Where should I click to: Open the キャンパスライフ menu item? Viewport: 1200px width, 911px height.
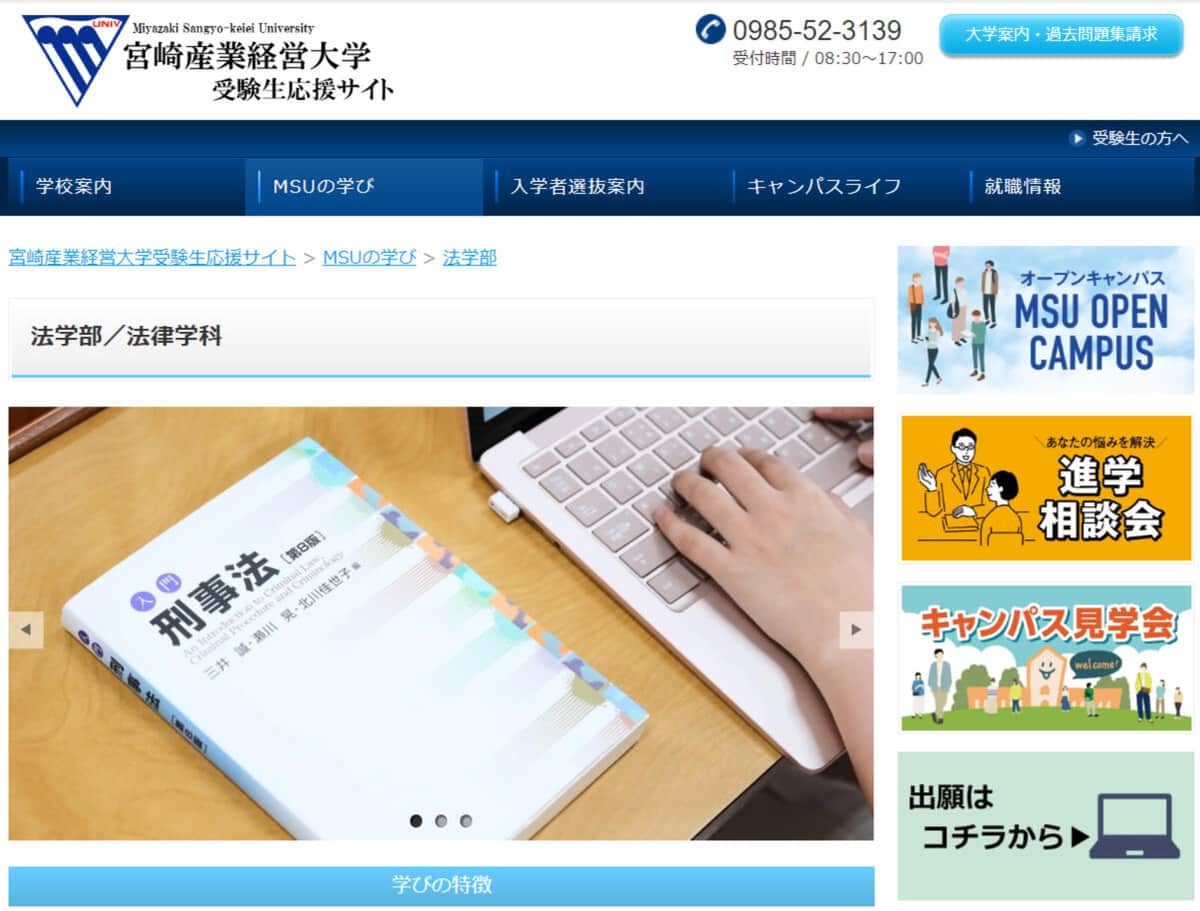(824, 186)
